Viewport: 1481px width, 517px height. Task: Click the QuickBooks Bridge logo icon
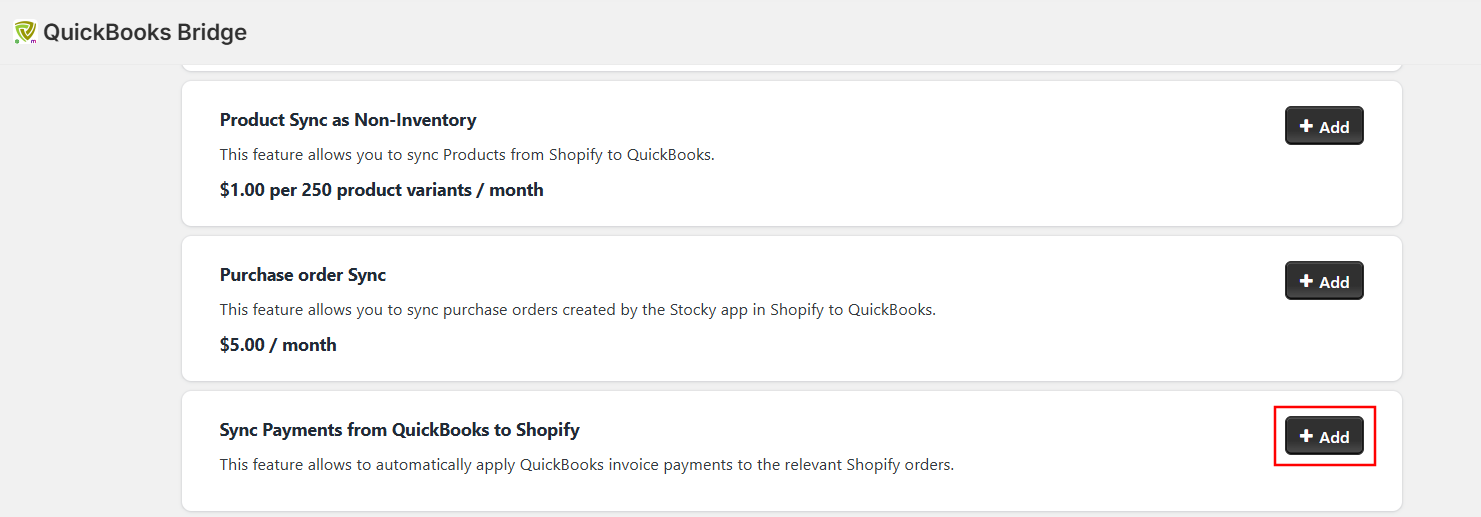[25, 33]
